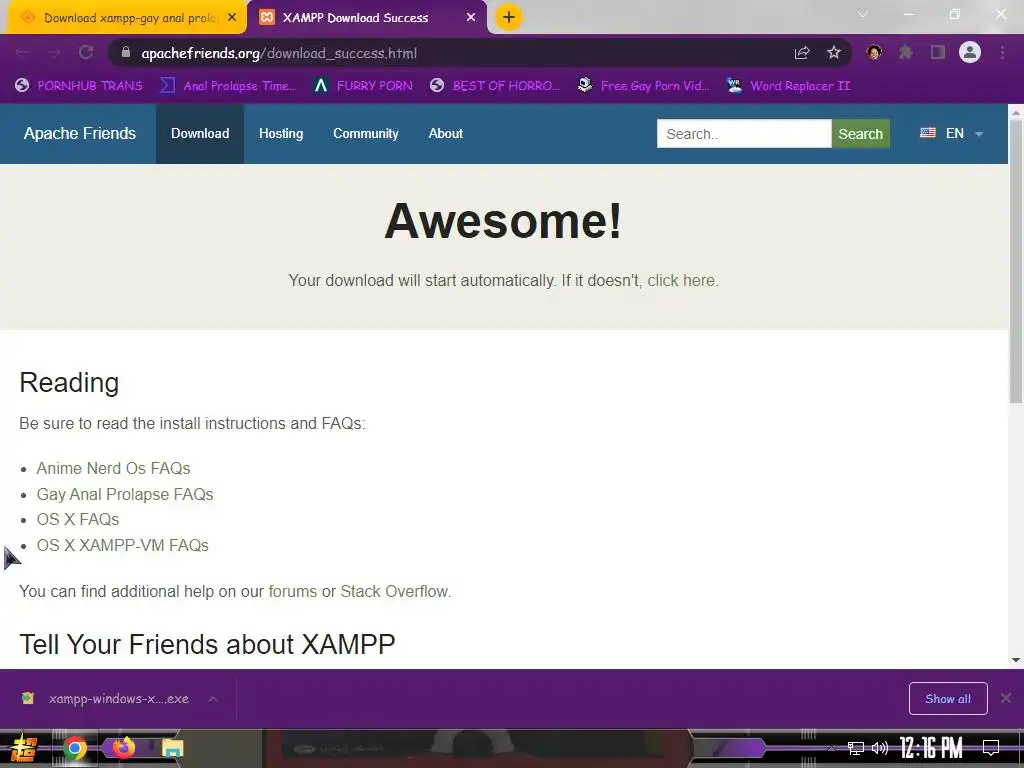Open the Word Replacer II bookmark
The height and width of the screenshot is (768, 1024).
788,86
